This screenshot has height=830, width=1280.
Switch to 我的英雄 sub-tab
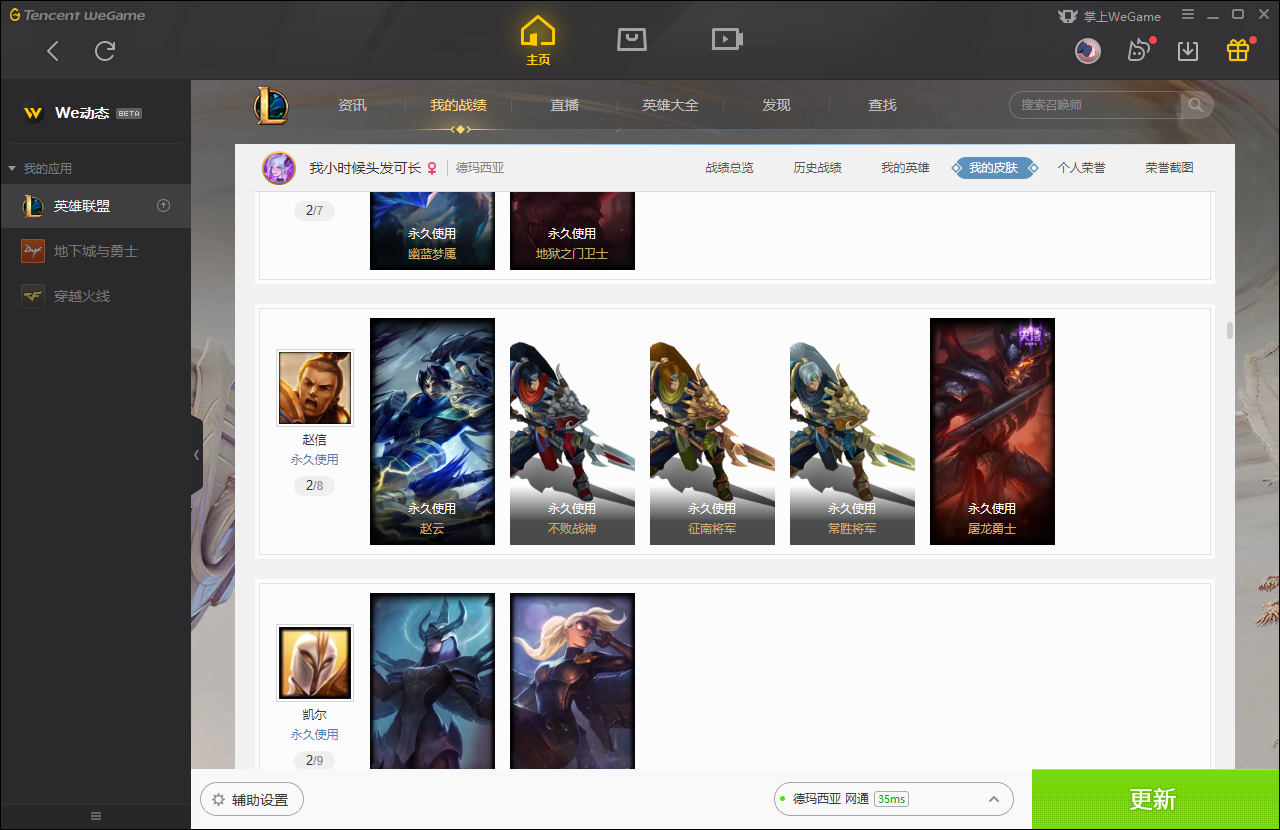coord(905,168)
